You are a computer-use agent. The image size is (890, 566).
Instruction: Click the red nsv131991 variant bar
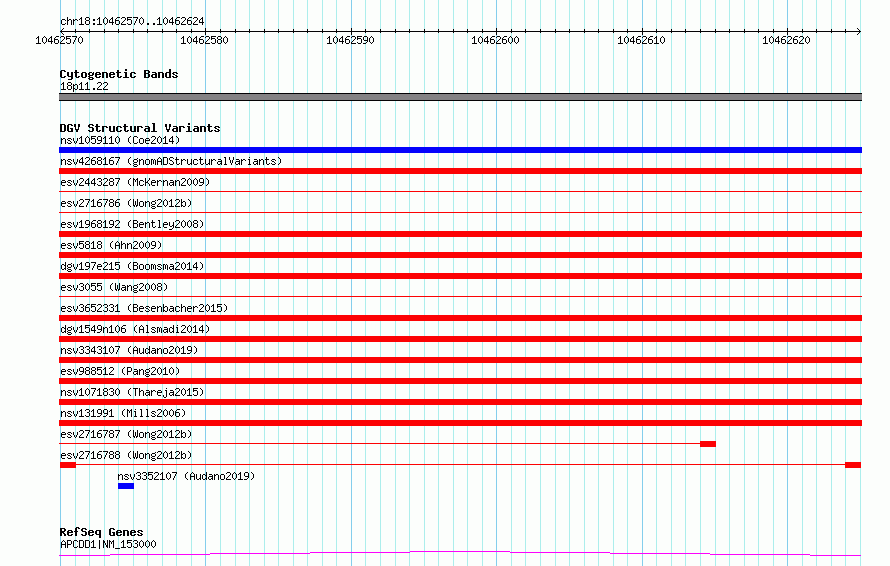tap(460, 423)
